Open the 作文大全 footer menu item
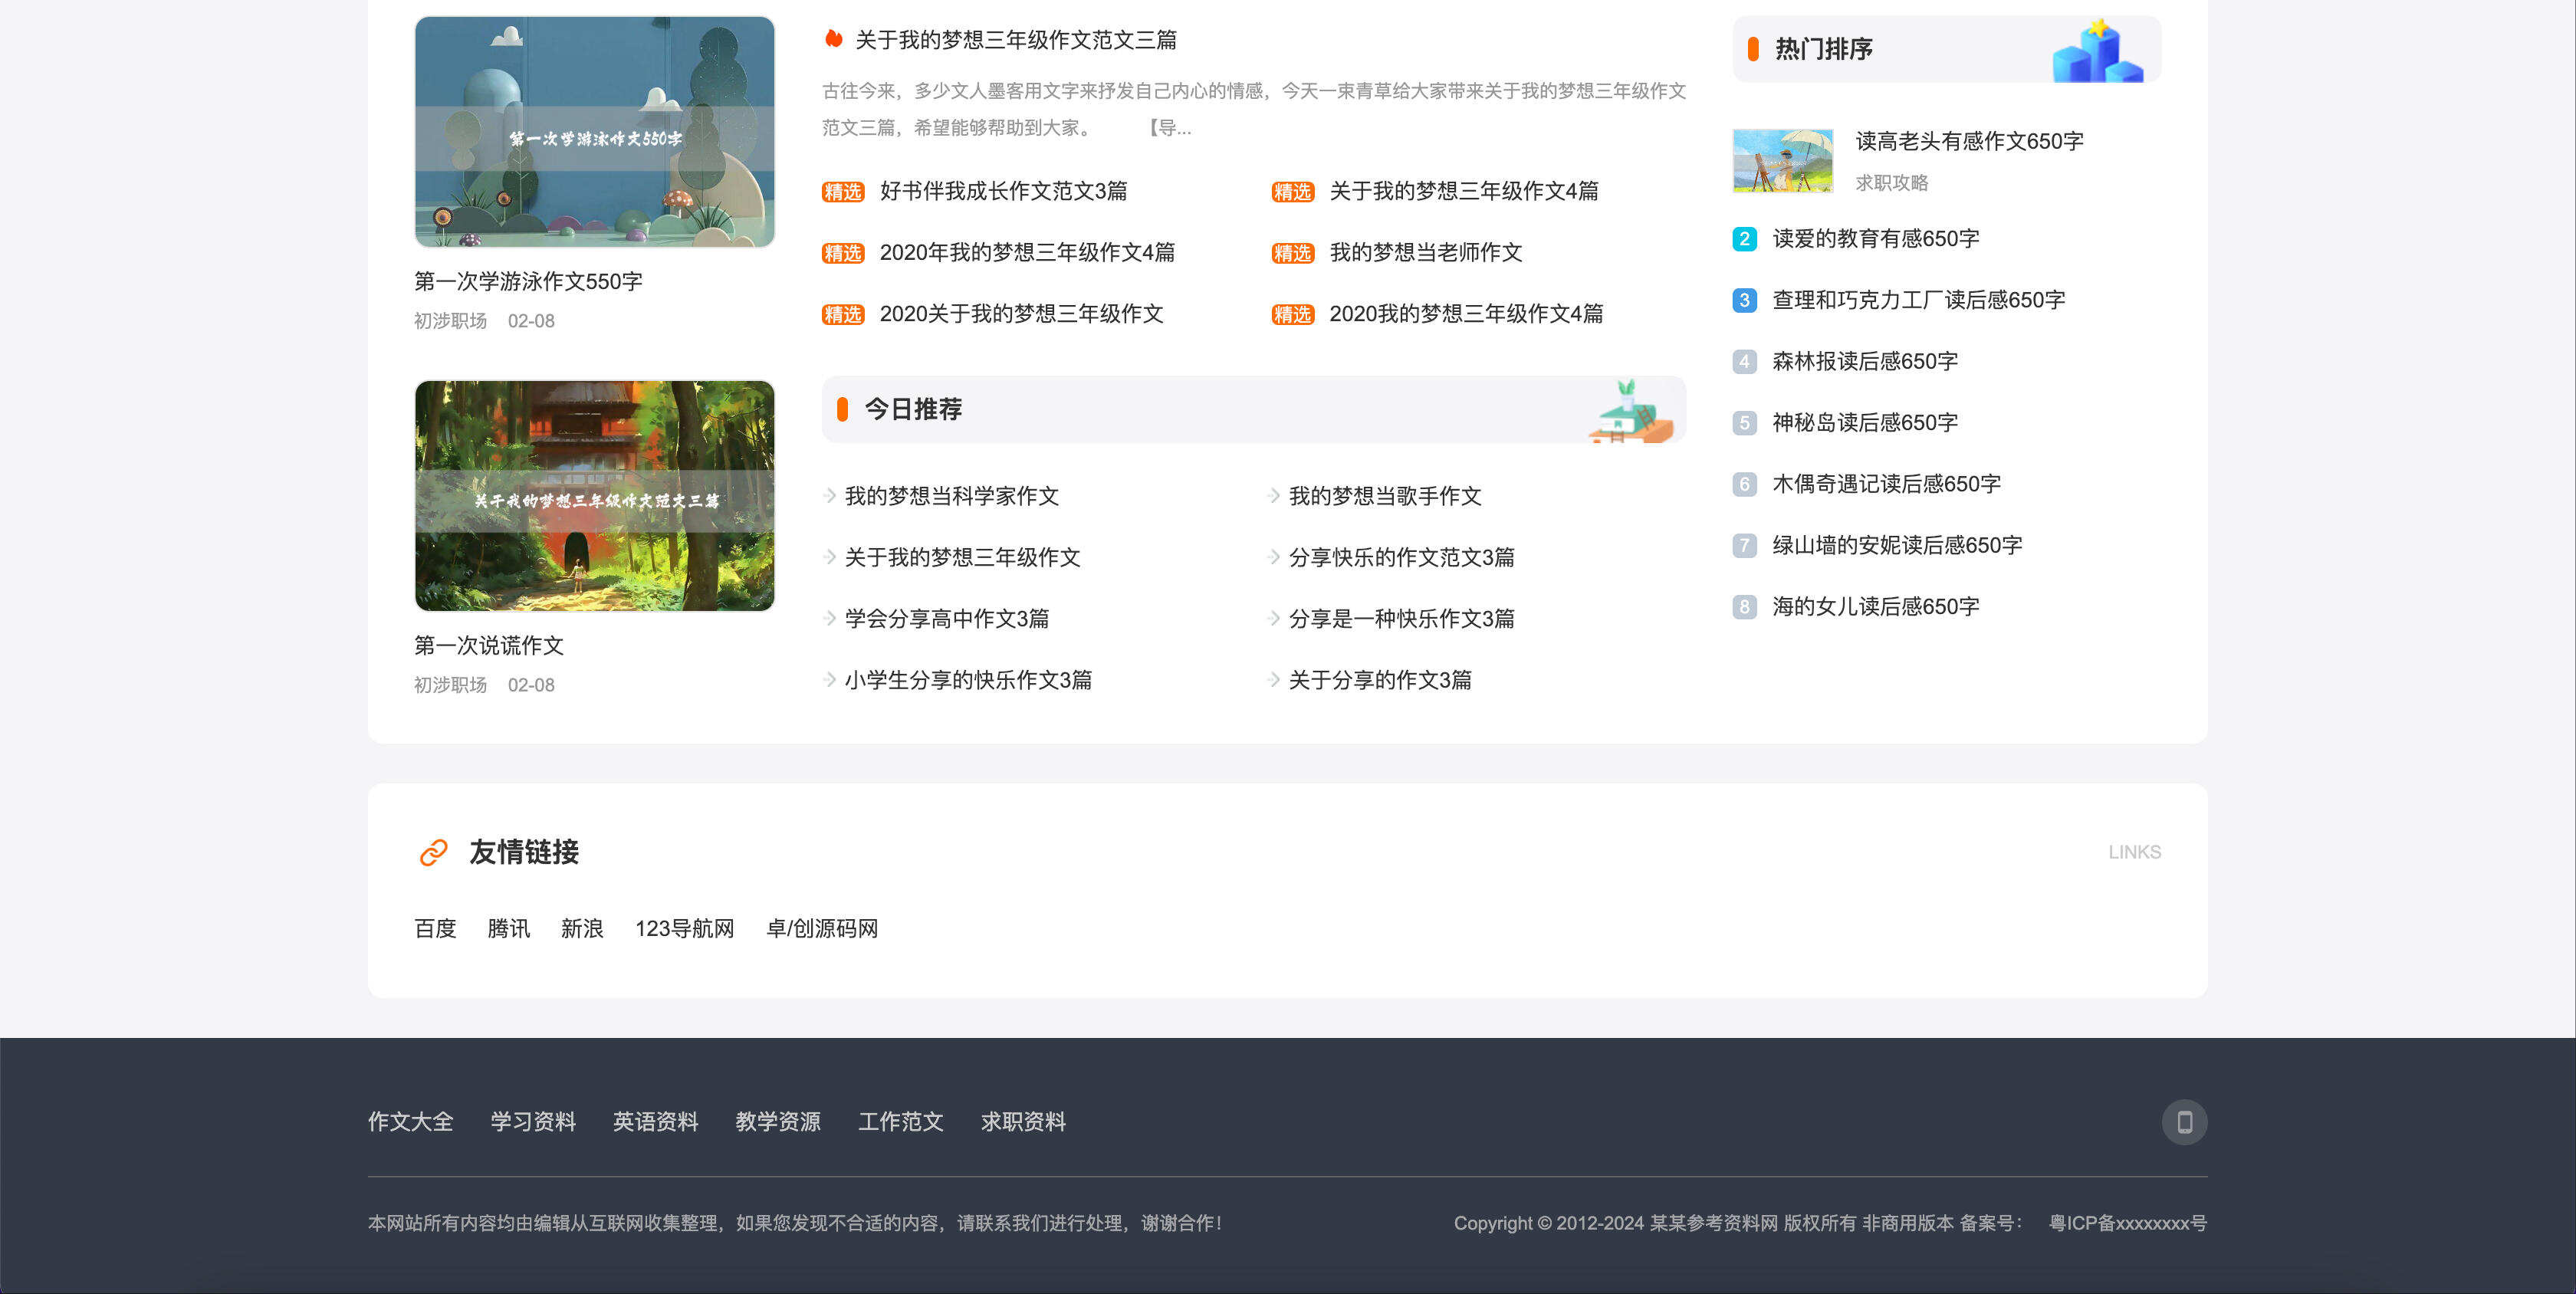The width and height of the screenshot is (2576, 1294). tap(410, 1122)
